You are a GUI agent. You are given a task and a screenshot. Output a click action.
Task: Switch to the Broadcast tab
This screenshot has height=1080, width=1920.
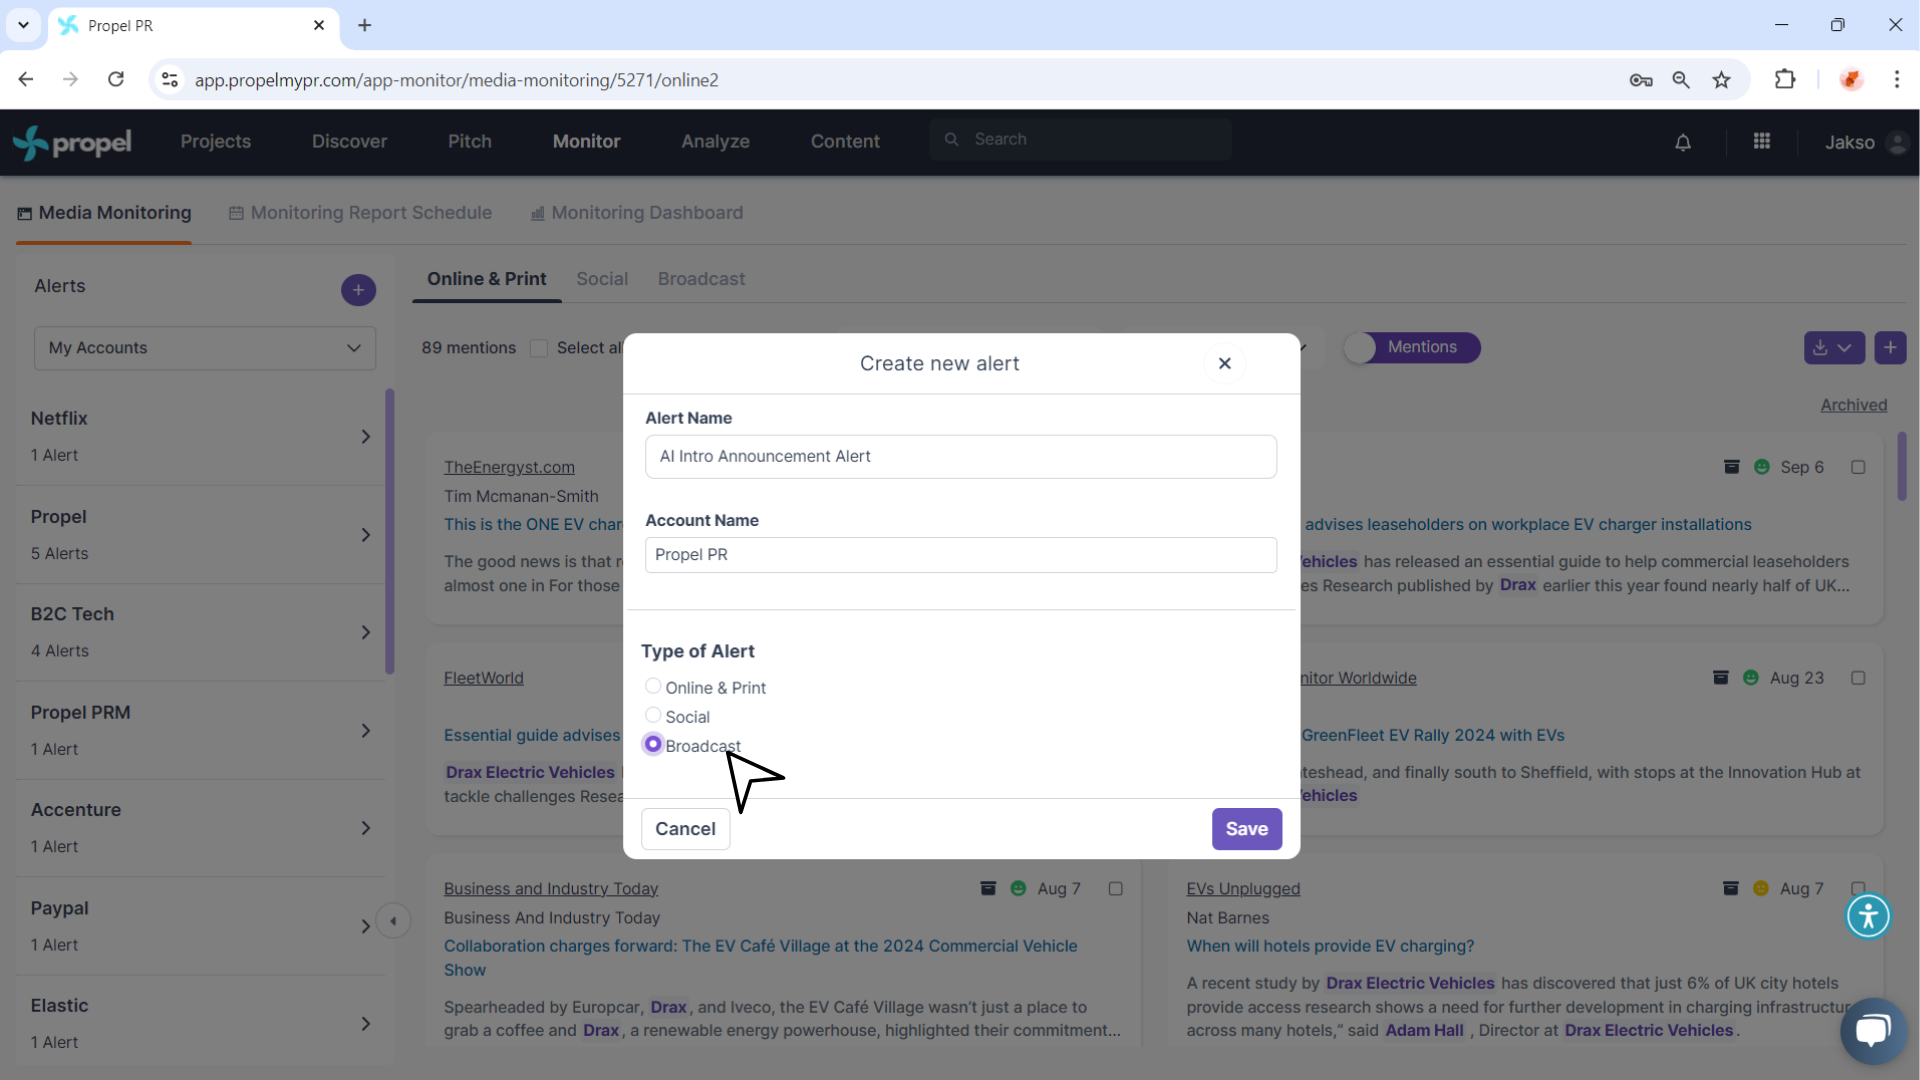(x=701, y=279)
